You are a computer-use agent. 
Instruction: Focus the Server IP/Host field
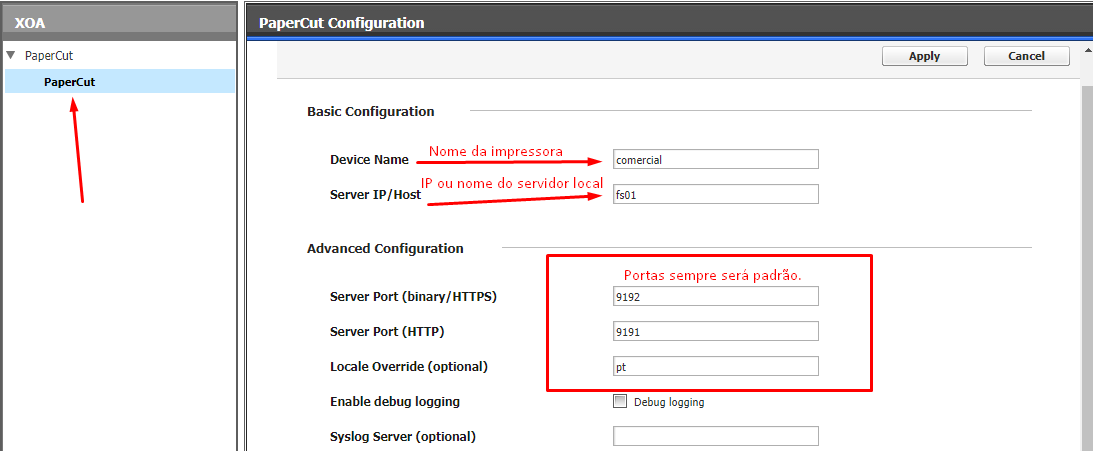(x=715, y=194)
